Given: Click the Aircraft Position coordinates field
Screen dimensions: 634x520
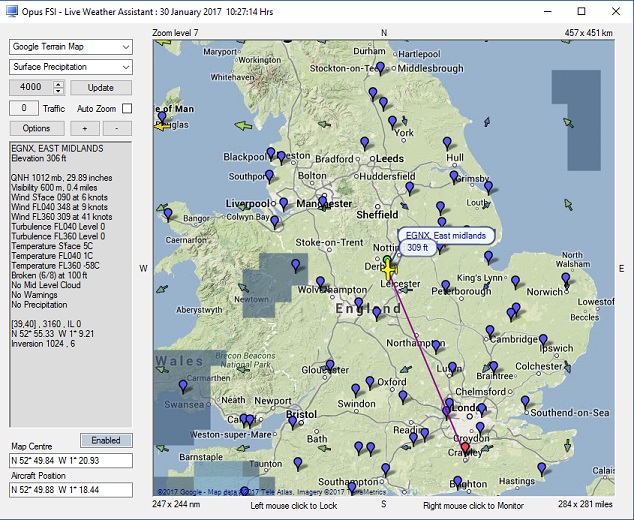Looking at the screenshot, I should (x=71, y=490).
